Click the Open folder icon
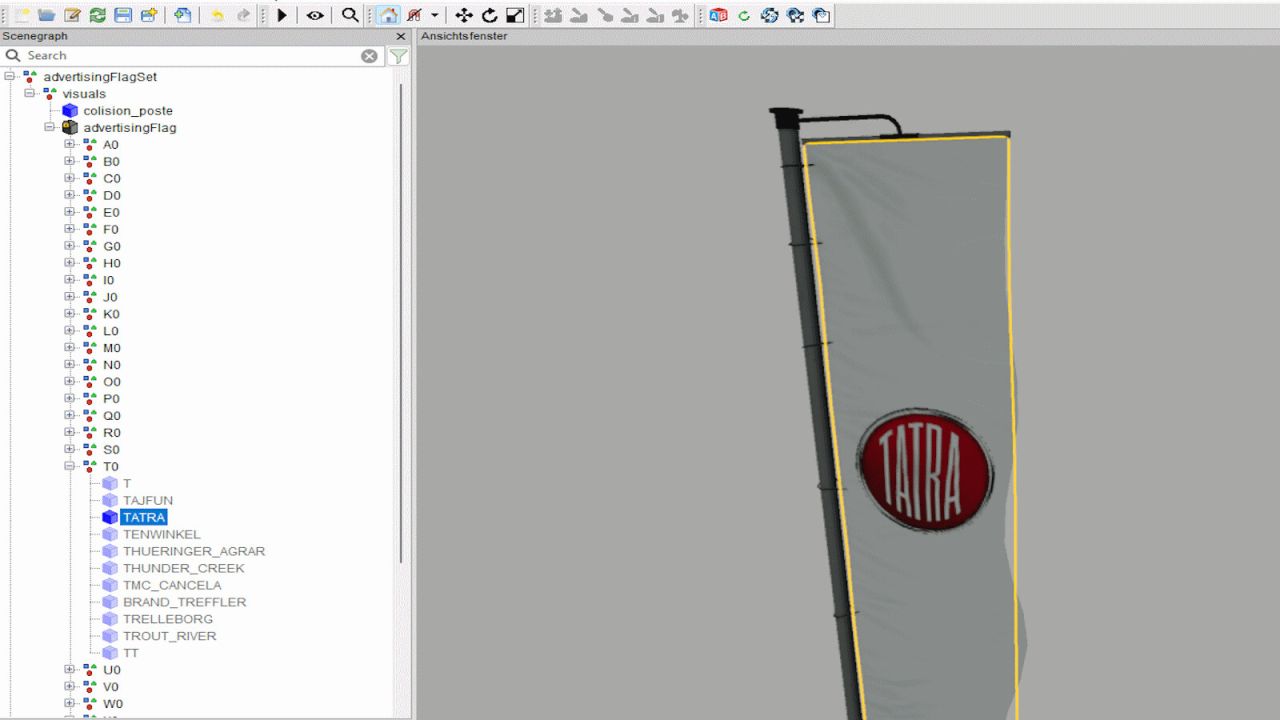1280x720 pixels. point(46,15)
